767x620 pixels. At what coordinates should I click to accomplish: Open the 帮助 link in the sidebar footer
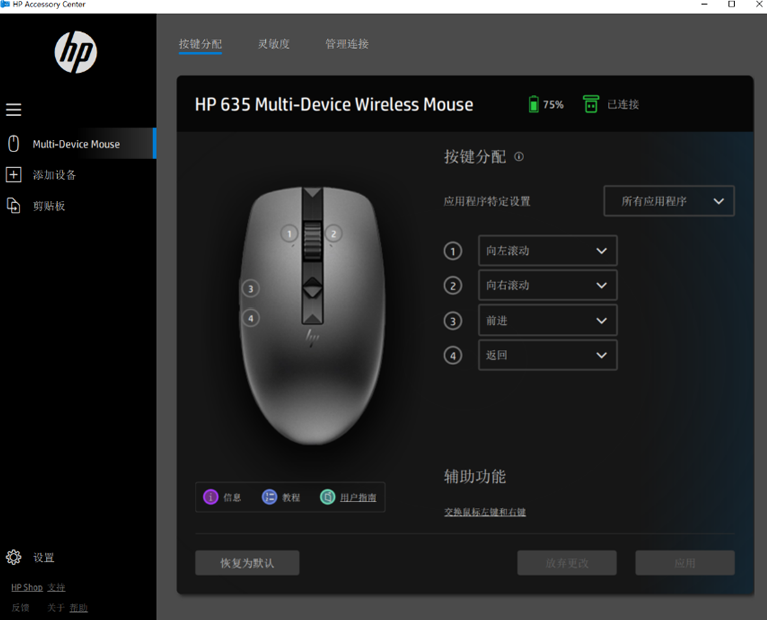[78, 607]
